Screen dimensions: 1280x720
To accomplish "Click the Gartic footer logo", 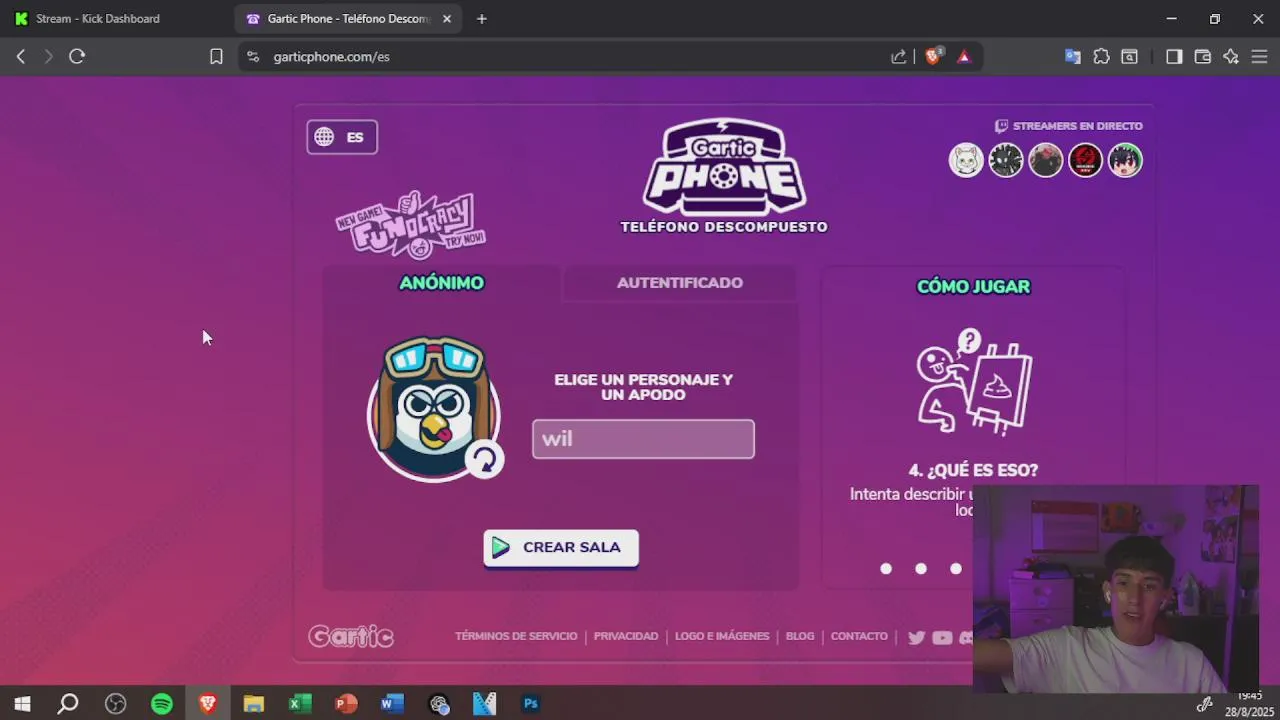I will (351, 637).
